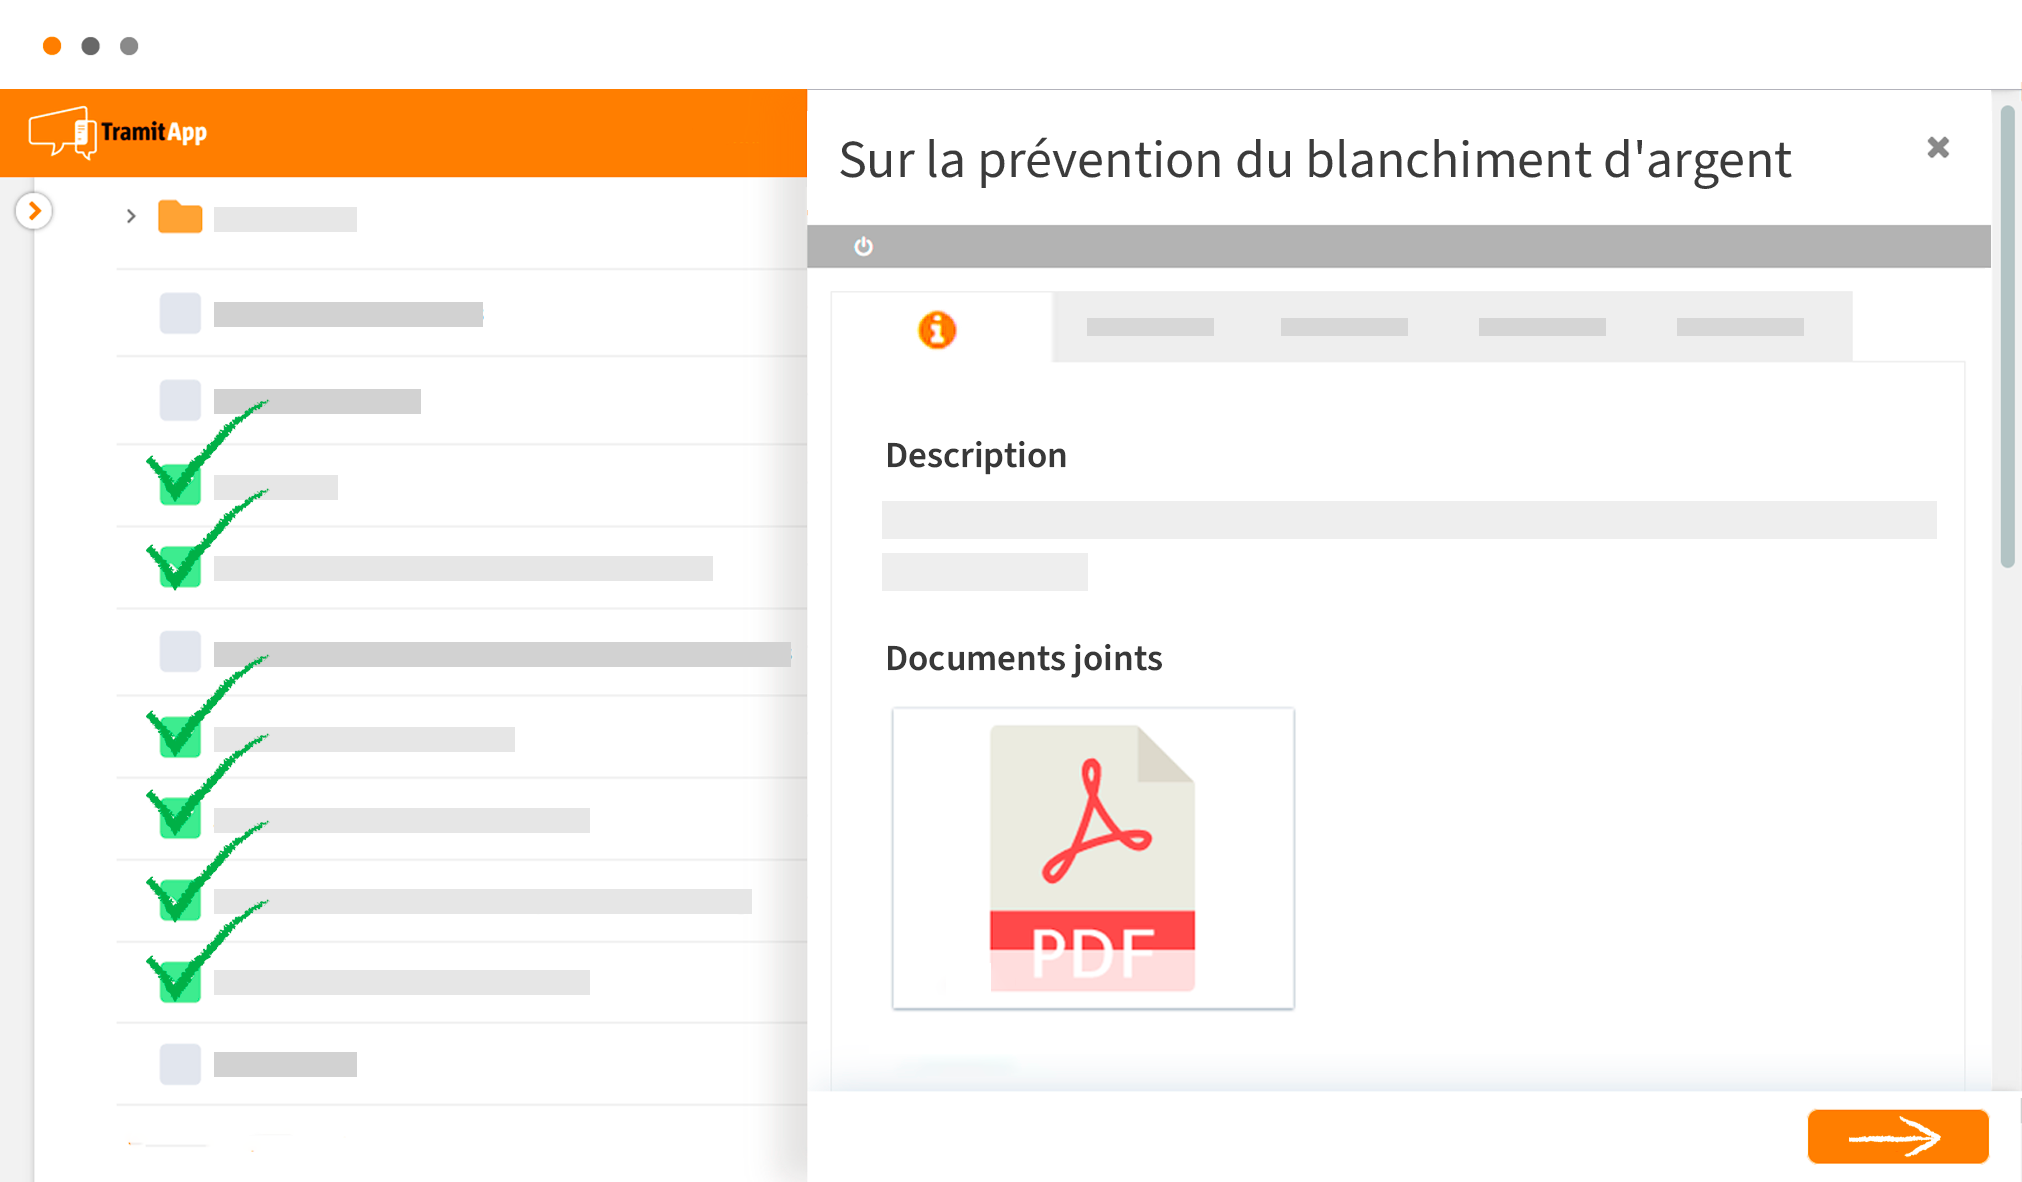Viewport: 2022px width, 1182px height.
Task: Click the orange window control dot
Action: [x=52, y=46]
